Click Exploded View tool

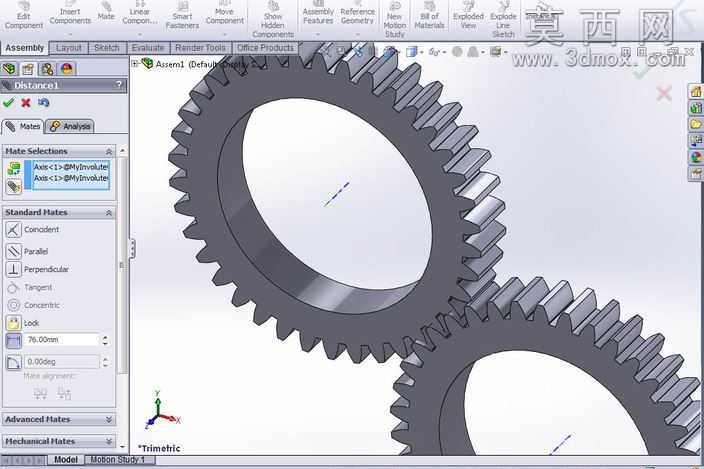(x=468, y=16)
